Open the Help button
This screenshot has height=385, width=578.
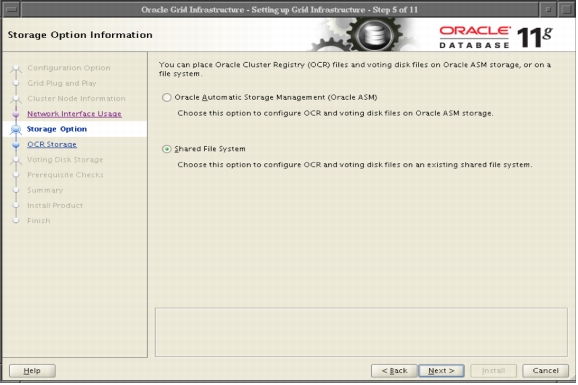(x=32, y=371)
